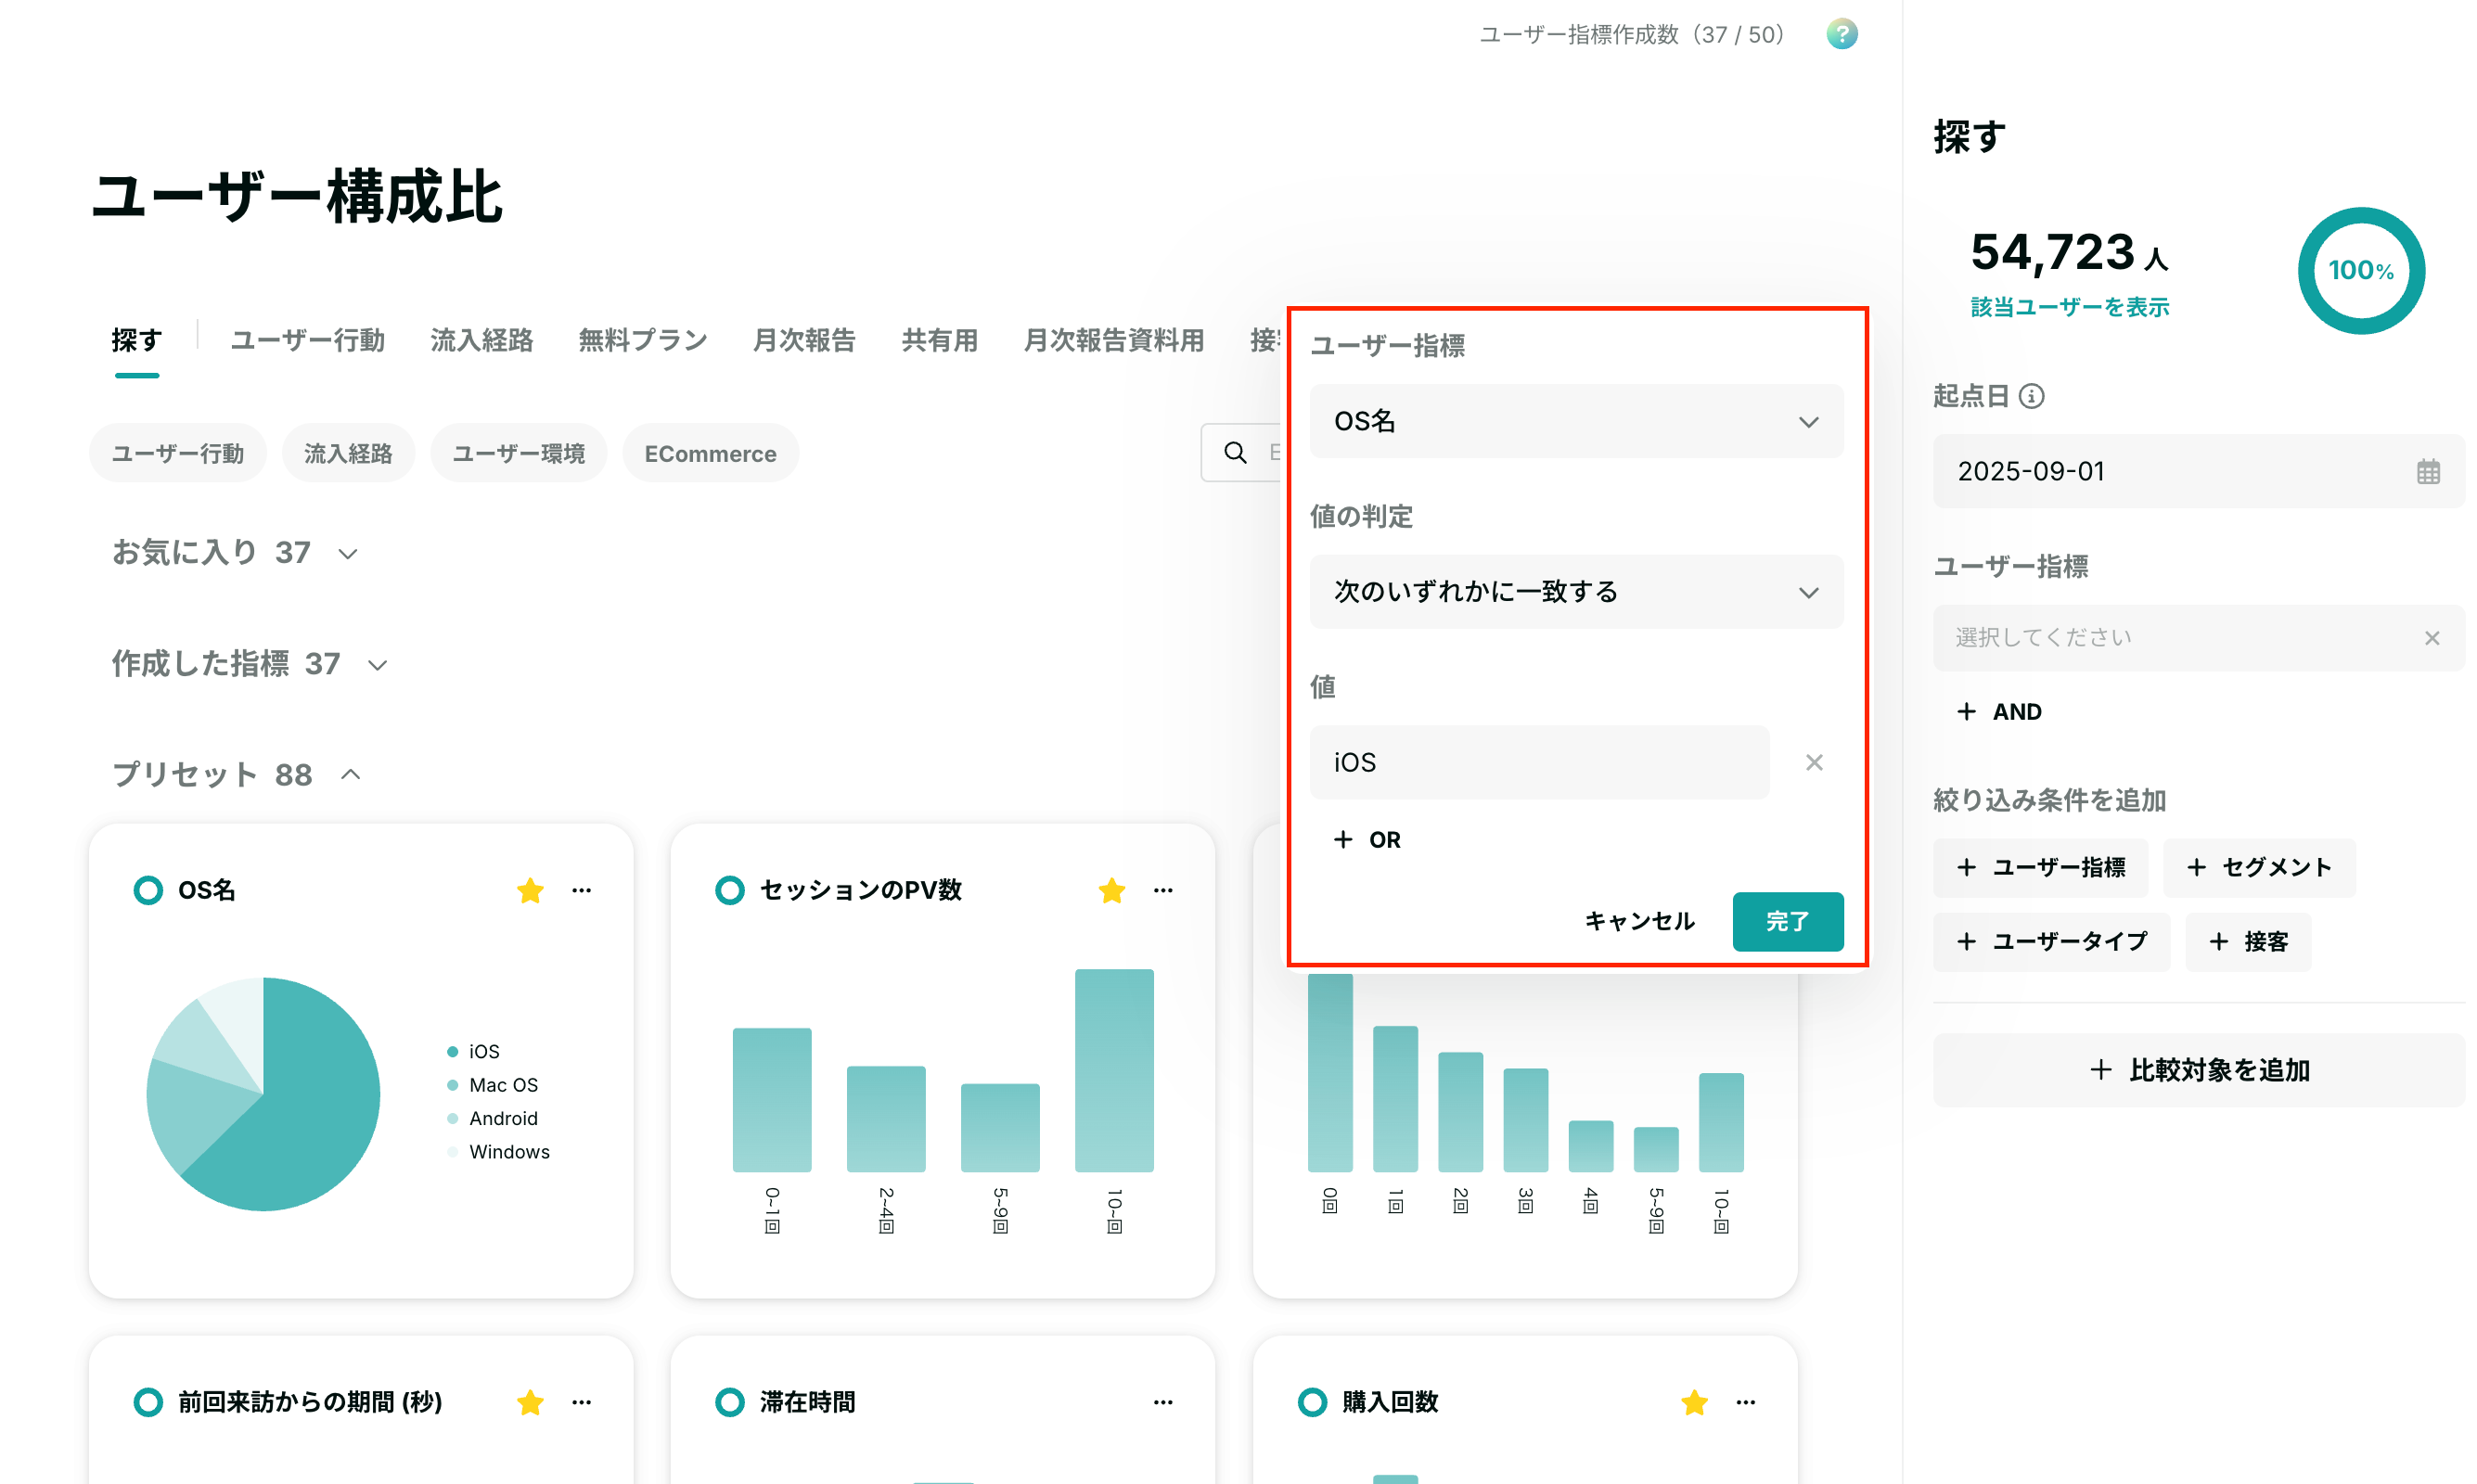Select the 前回来訪からの期間 radio circle
This screenshot has width=2477, height=1484.
pos(148,1402)
